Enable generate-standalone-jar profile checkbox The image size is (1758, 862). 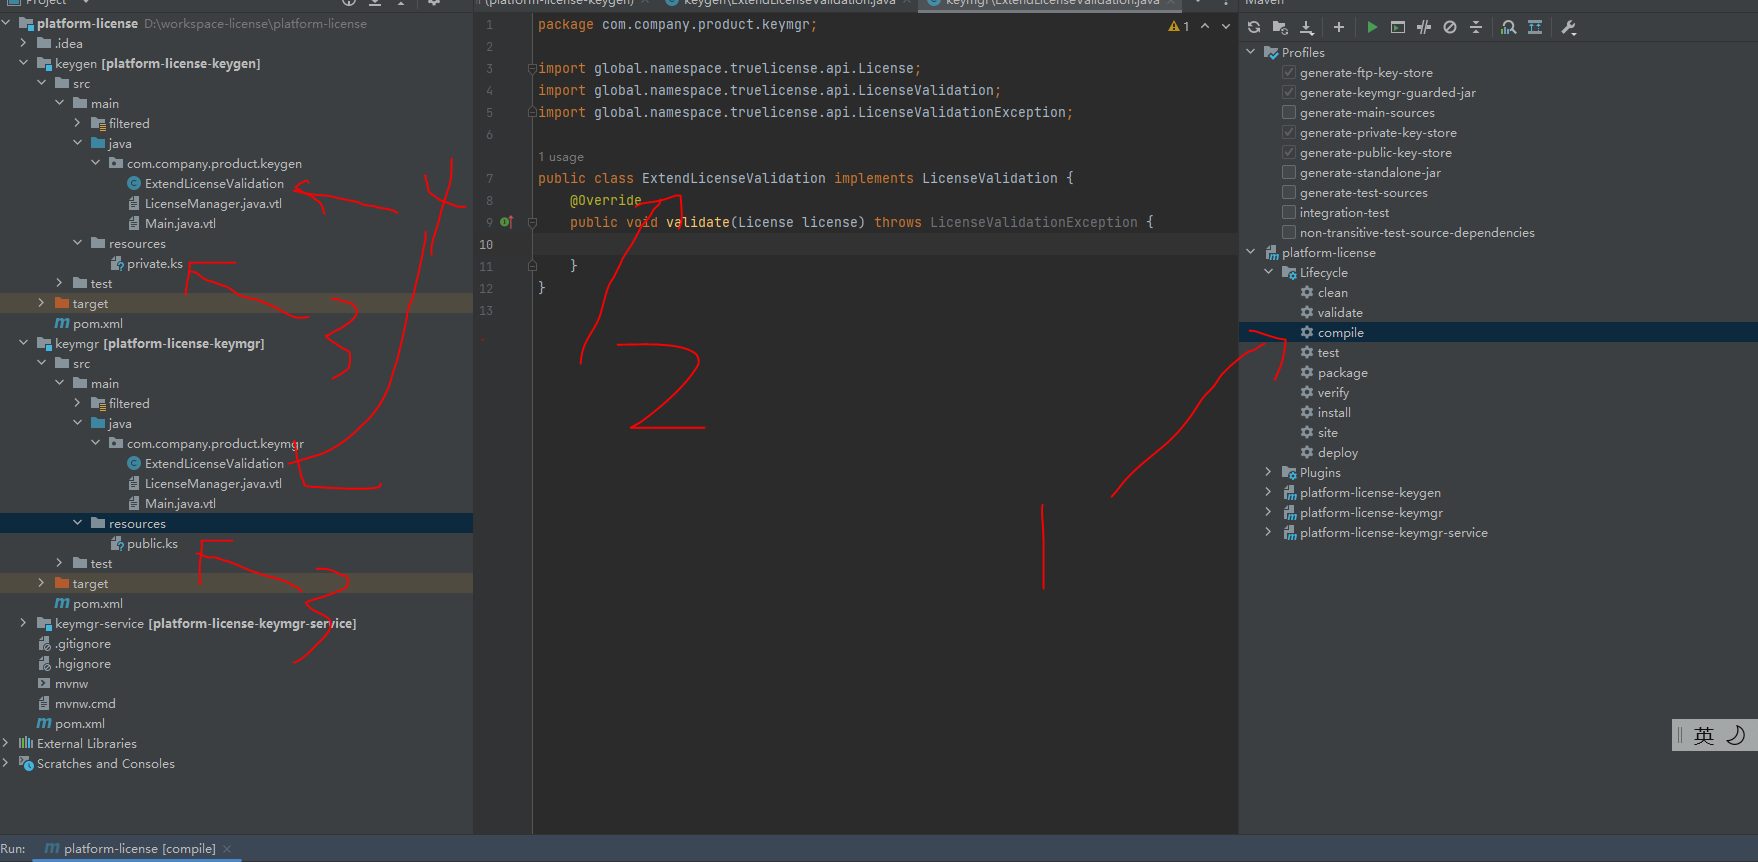pos(1289,172)
